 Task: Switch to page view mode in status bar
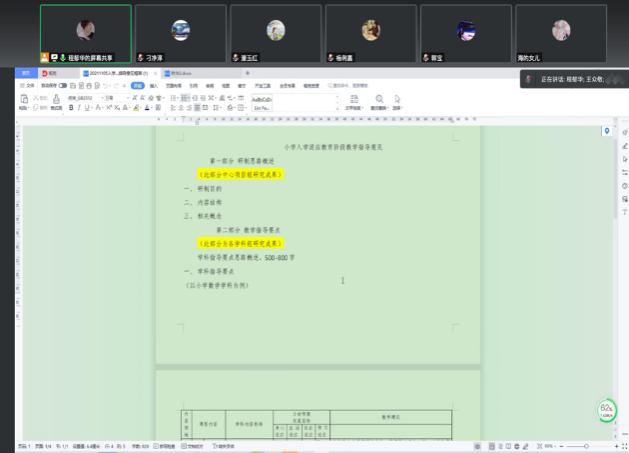[x=491, y=446]
